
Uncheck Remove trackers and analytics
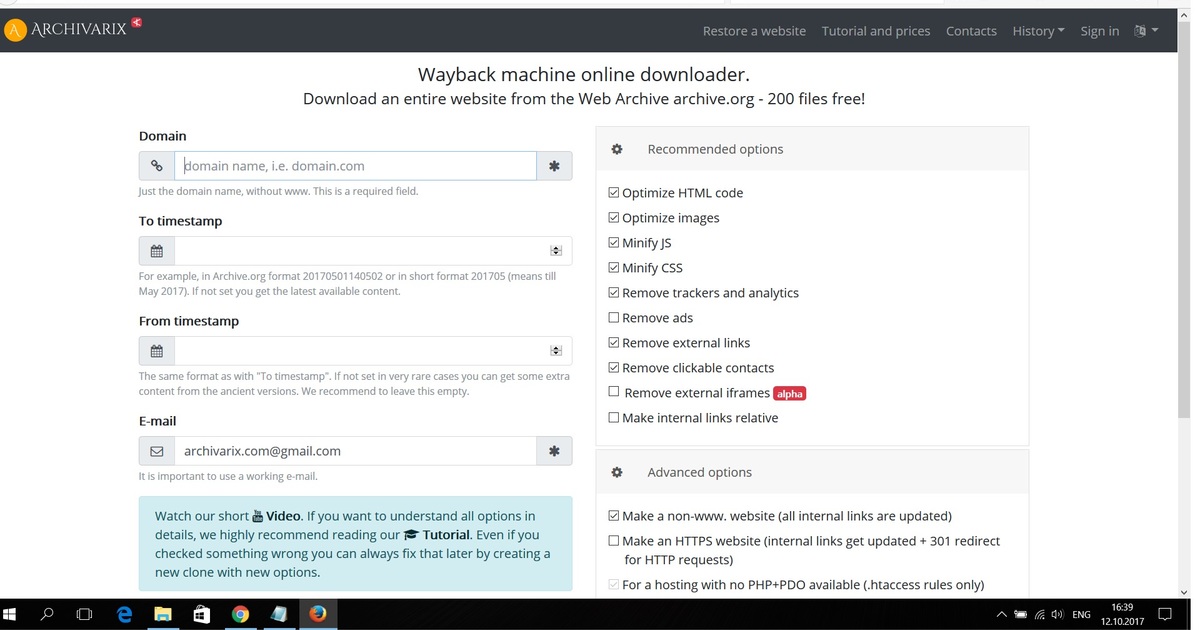(x=614, y=293)
